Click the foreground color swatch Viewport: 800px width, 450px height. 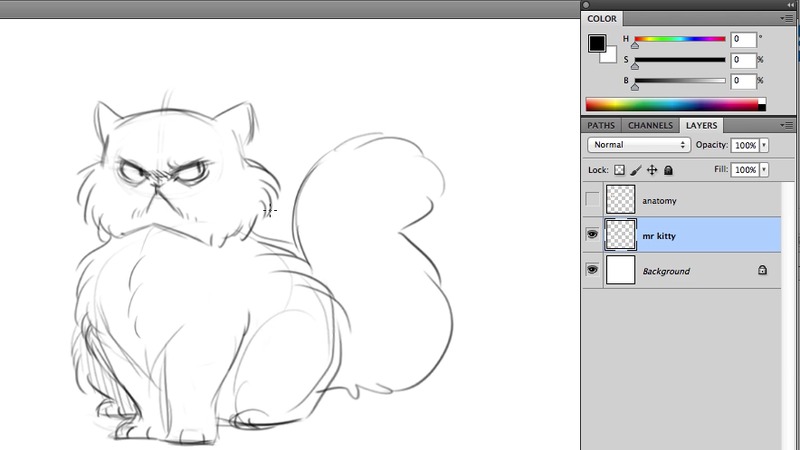[596, 43]
